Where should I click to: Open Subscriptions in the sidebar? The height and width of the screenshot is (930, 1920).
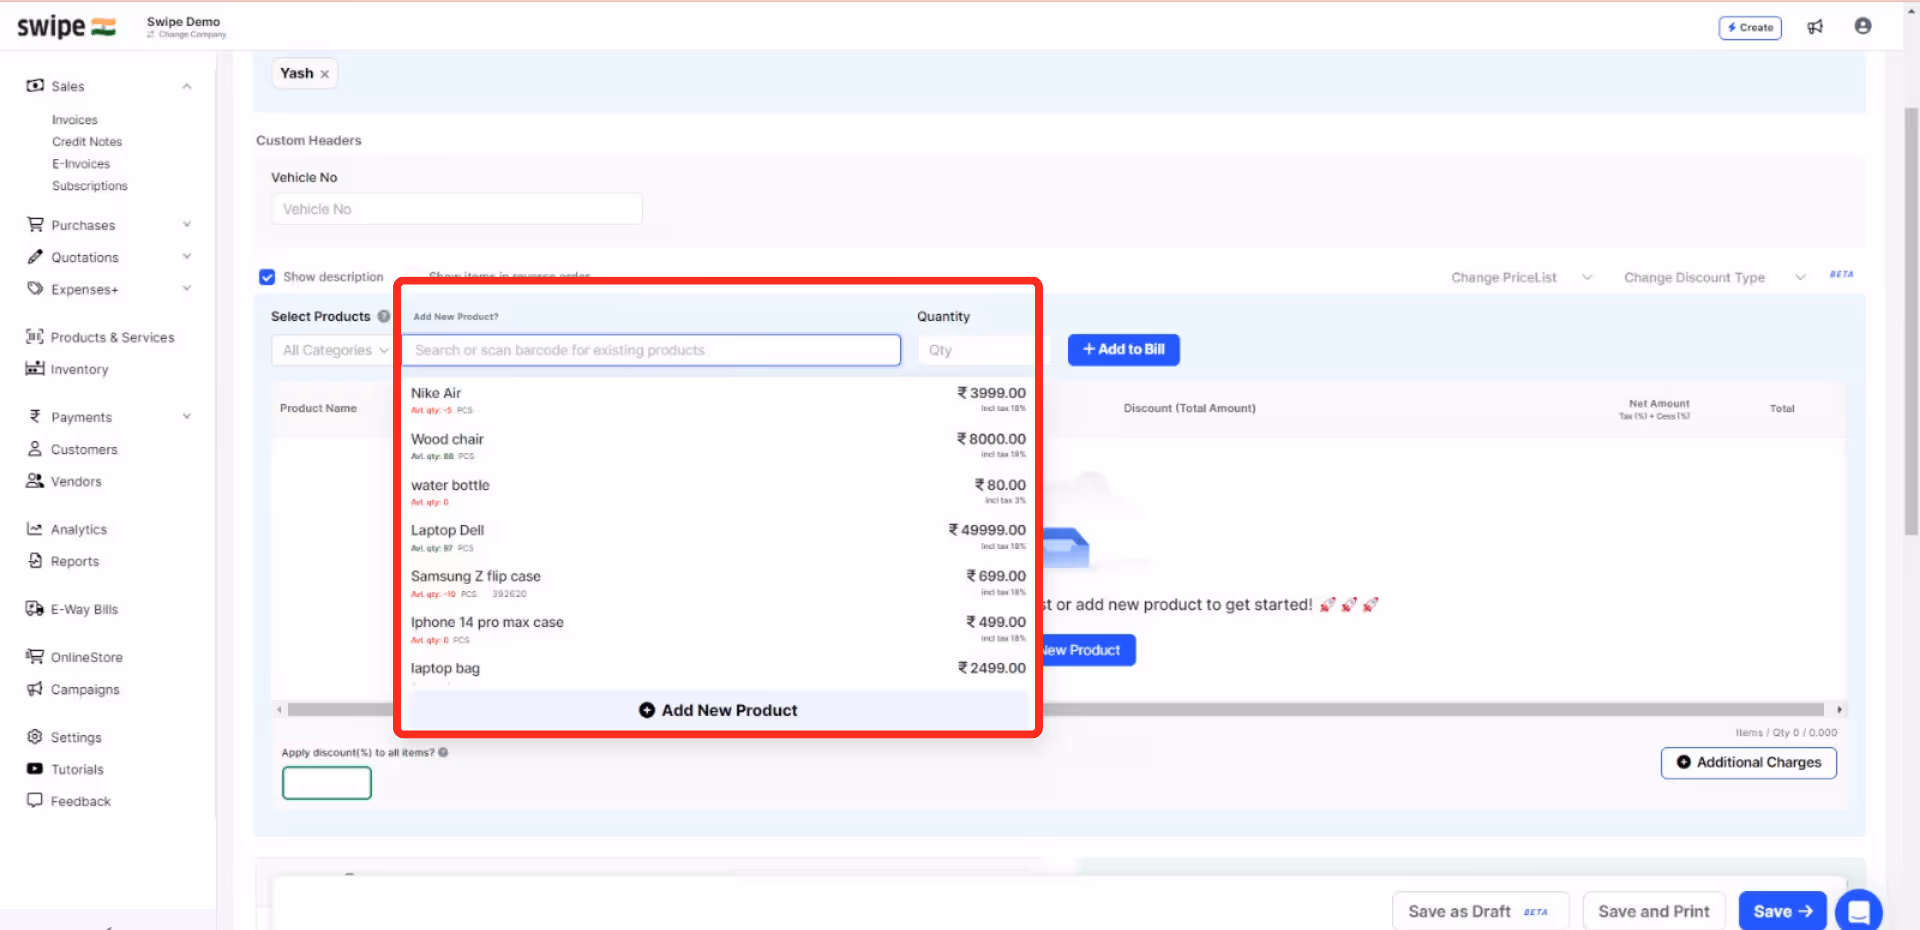point(90,185)
